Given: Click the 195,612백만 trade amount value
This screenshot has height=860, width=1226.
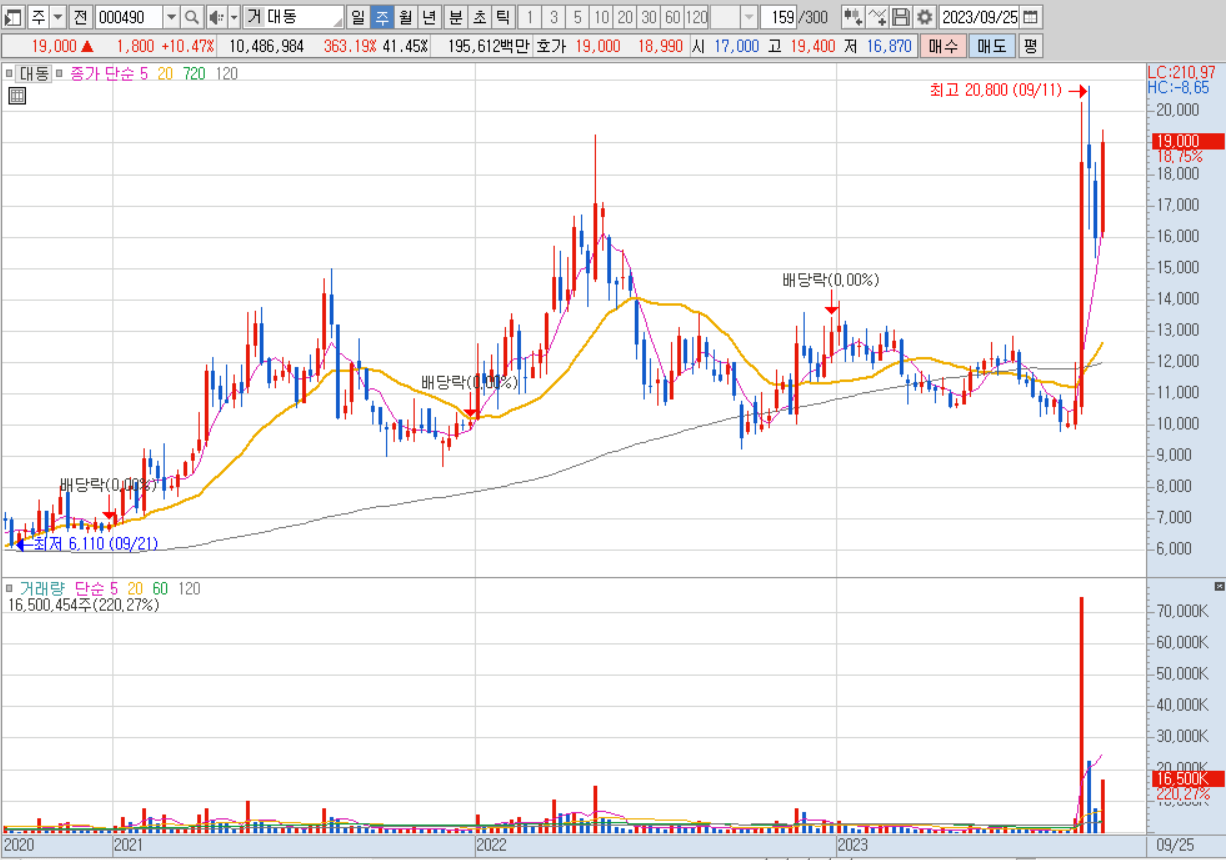Looking at the screenshot, I should point(488,46).
